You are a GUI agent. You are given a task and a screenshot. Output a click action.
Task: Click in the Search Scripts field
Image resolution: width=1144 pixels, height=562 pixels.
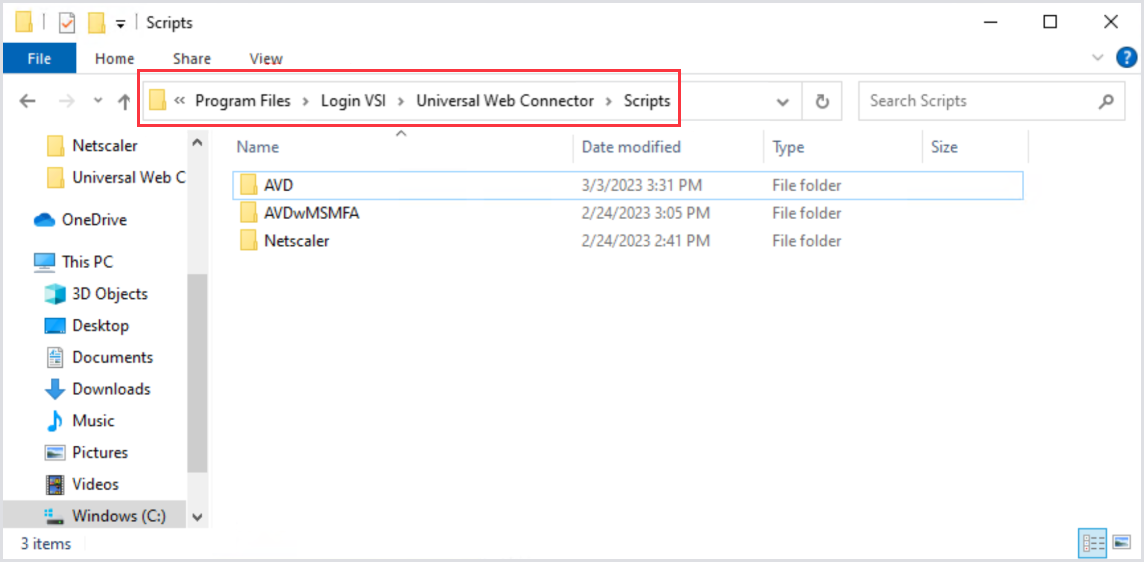pyautogui.click(x=975, y=101)
